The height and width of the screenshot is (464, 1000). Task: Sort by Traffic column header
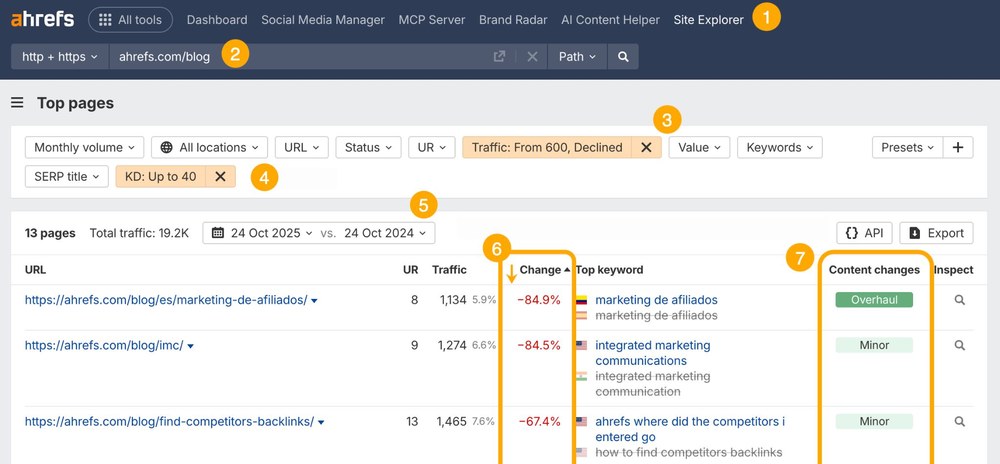coord(449,270)
